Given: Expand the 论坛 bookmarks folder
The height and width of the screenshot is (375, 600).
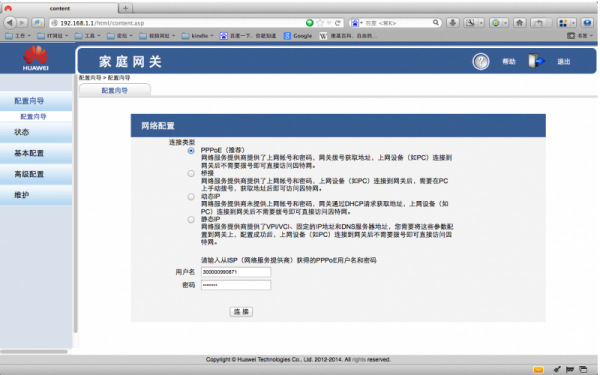Looking at the screenshot, I should 120,36.
